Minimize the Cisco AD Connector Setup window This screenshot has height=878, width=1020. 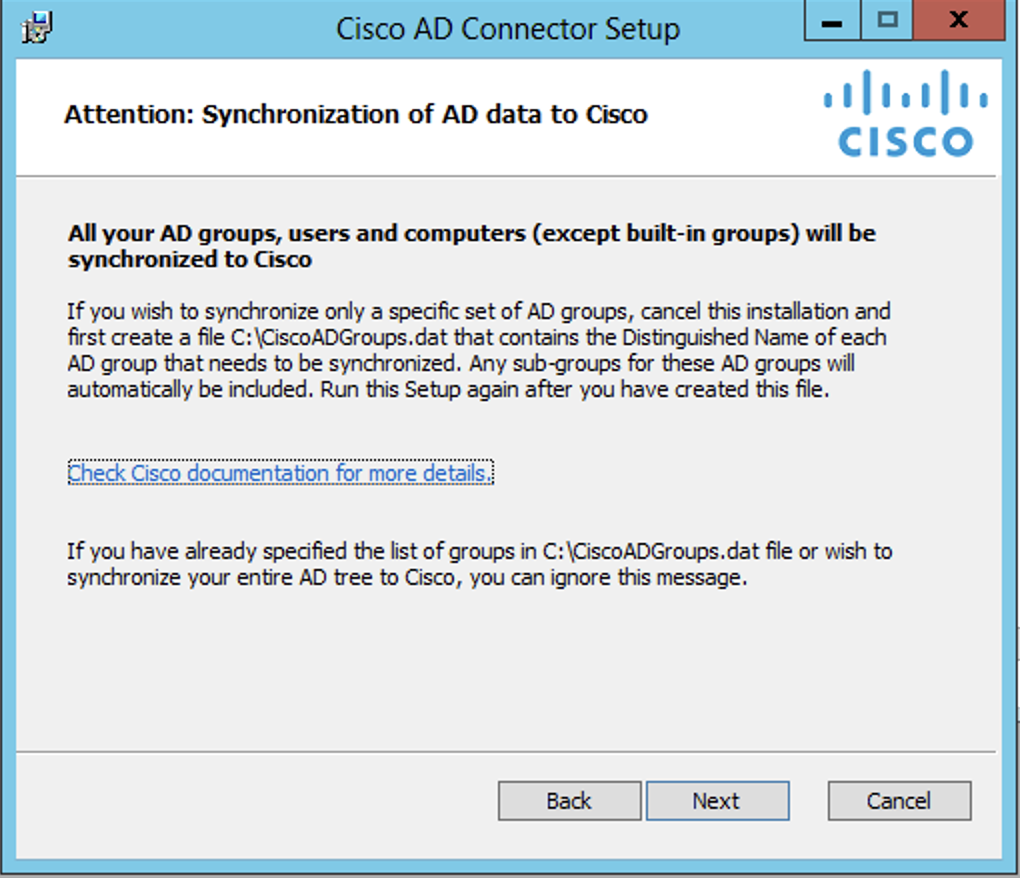pyautogui.click(x=833, y=21)
